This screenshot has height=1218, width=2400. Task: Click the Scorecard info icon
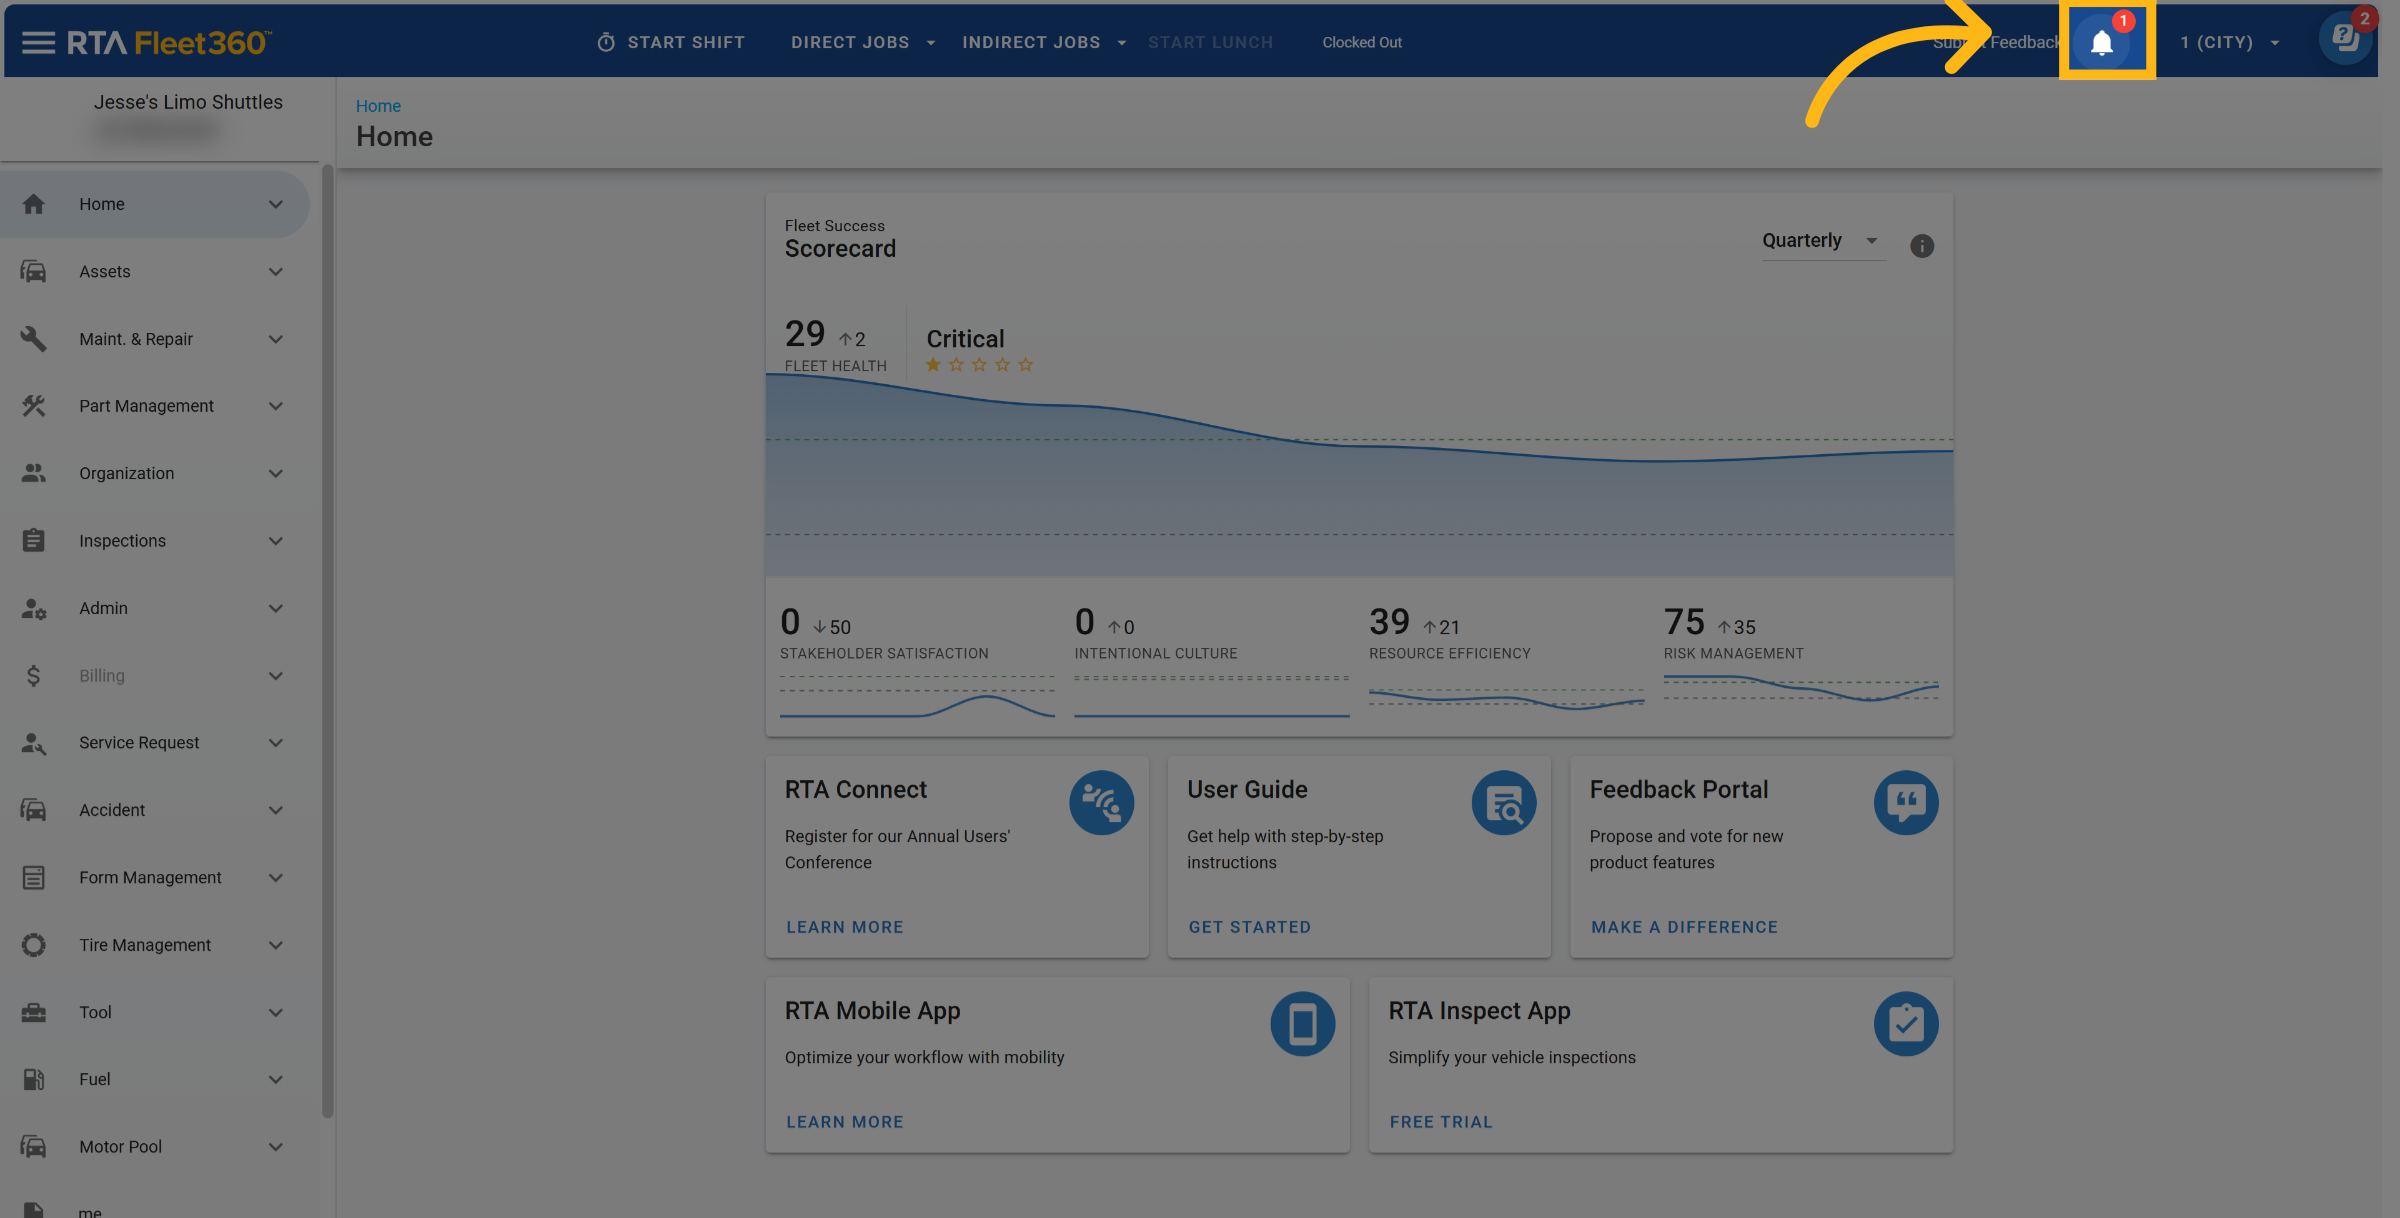click(1921, 246)
